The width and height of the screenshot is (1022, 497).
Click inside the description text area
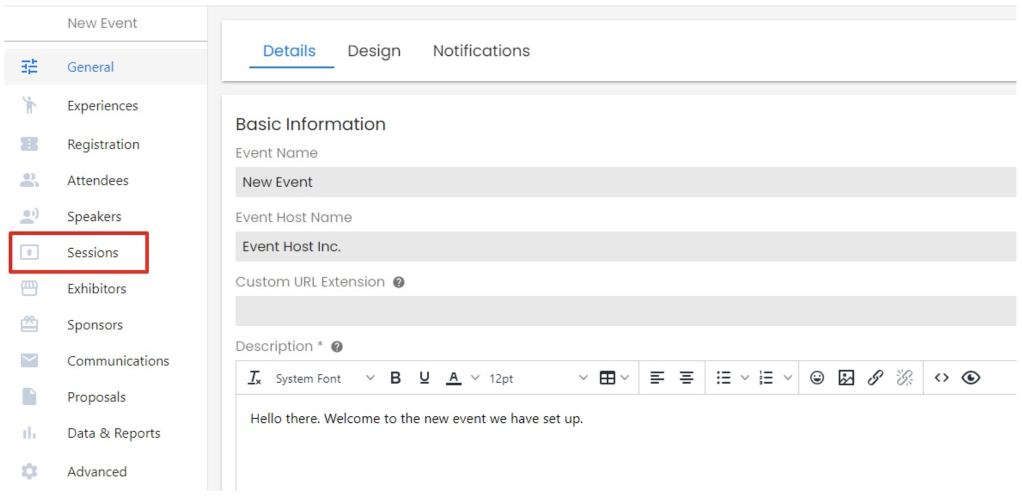pyautogui.click(x=626, y=443)
